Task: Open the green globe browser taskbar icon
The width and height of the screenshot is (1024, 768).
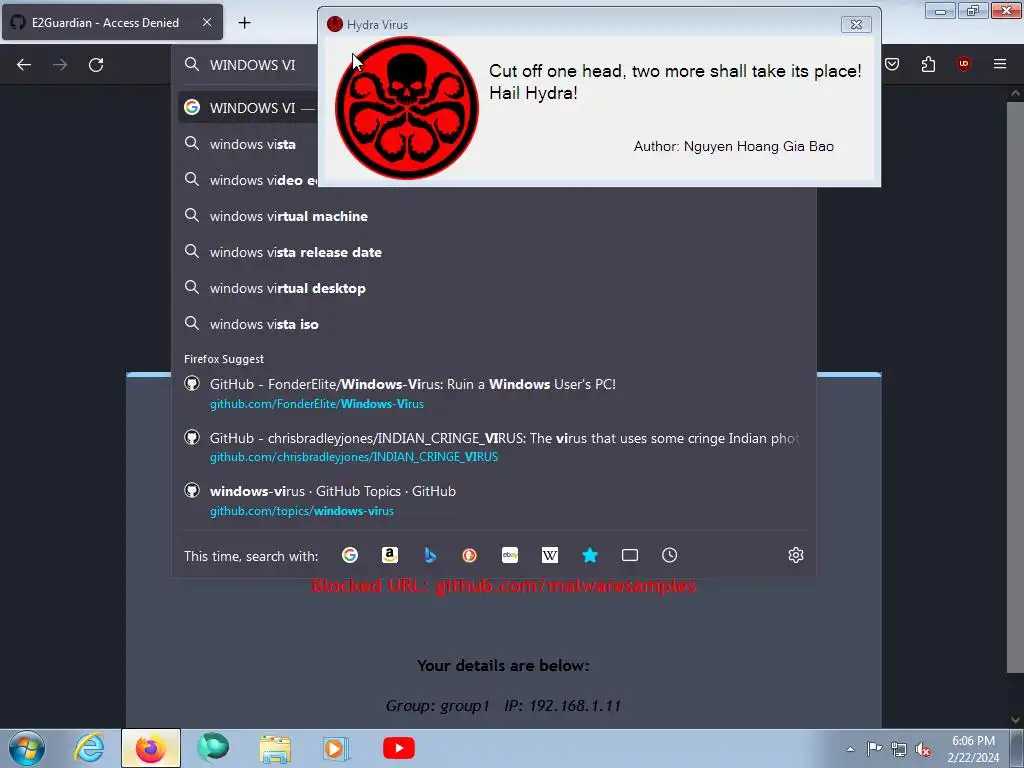Action: (213, 748)
